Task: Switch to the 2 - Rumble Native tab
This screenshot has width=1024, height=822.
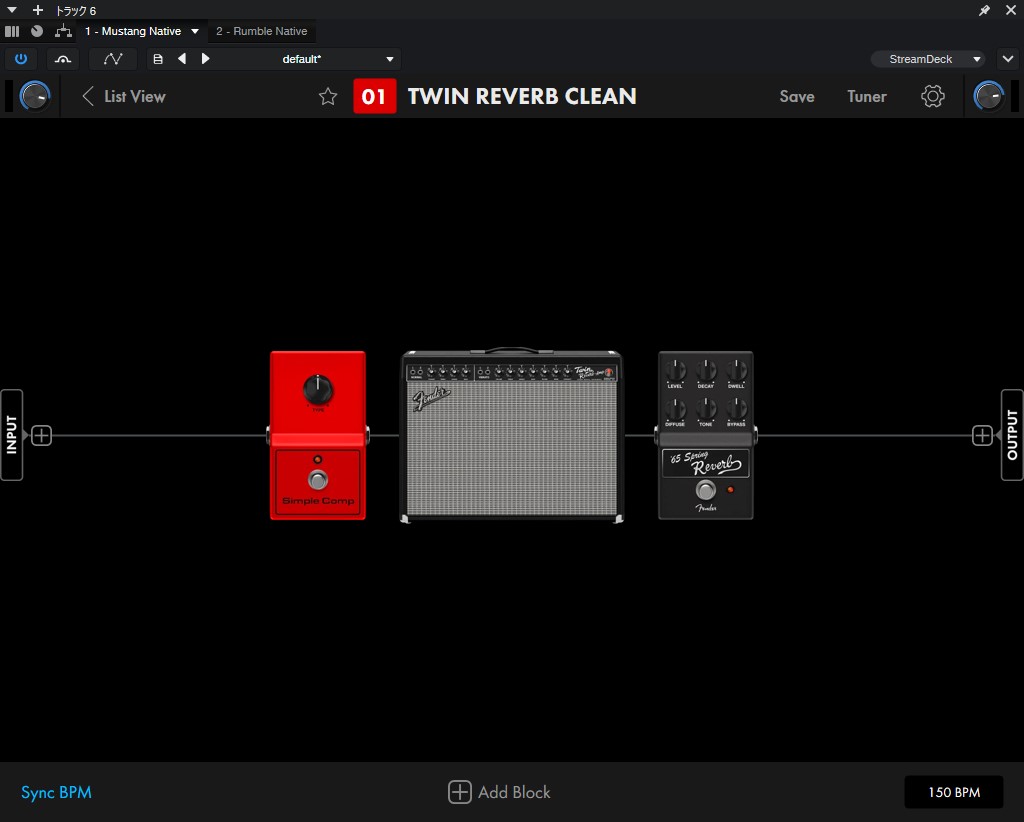Action: [x=262, y=31]
